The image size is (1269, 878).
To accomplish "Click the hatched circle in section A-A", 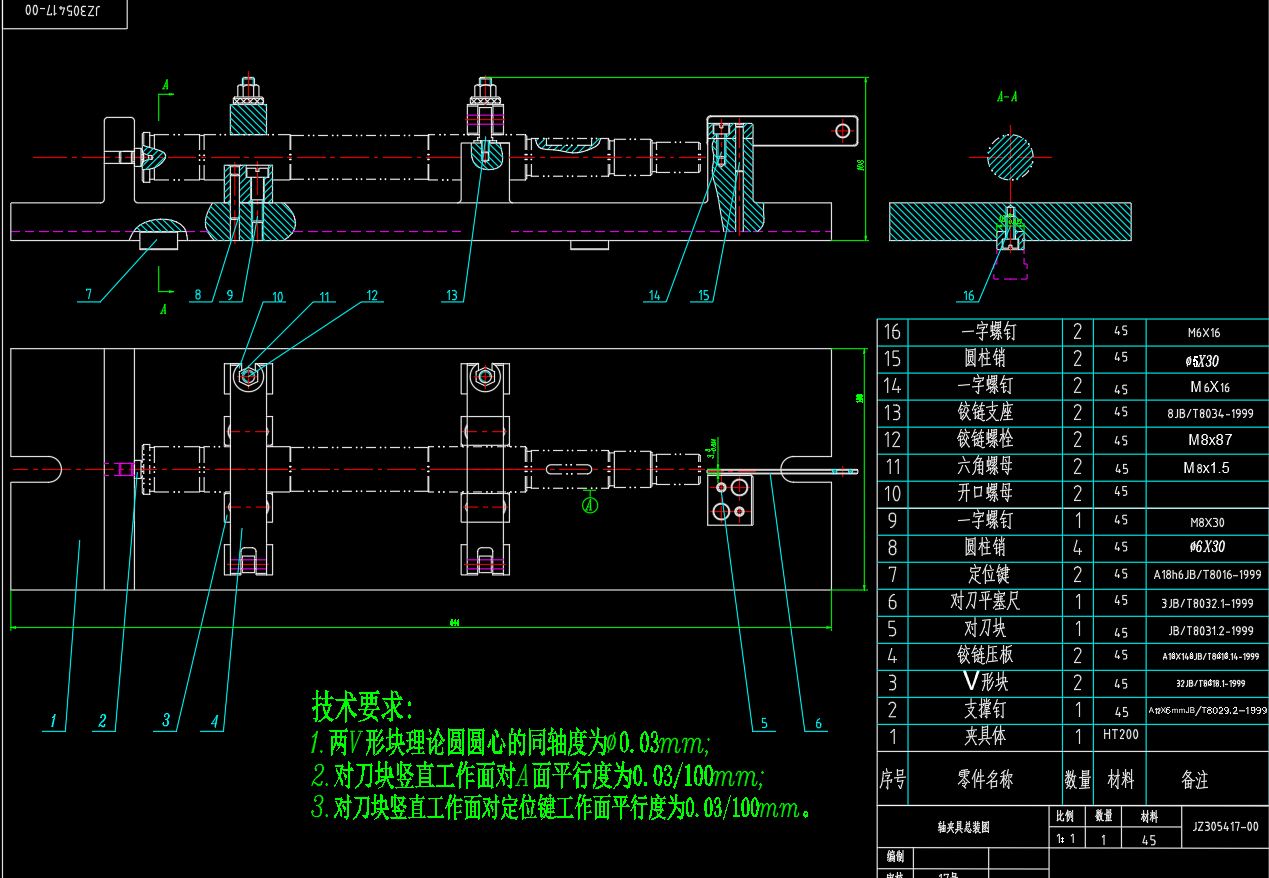I will pos(1010,156).
